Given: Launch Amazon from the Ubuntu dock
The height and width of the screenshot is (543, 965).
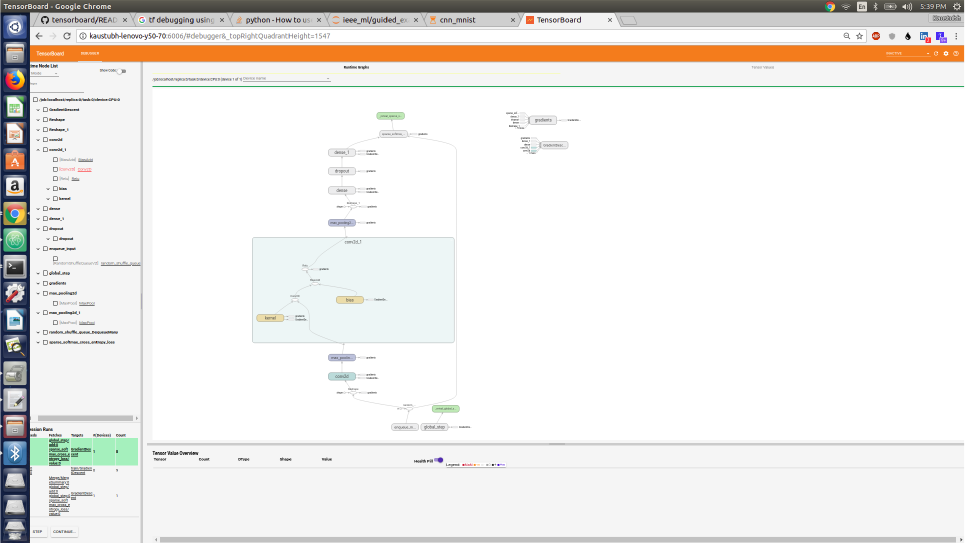Looking at the screenshot, I should coord(15,187).
